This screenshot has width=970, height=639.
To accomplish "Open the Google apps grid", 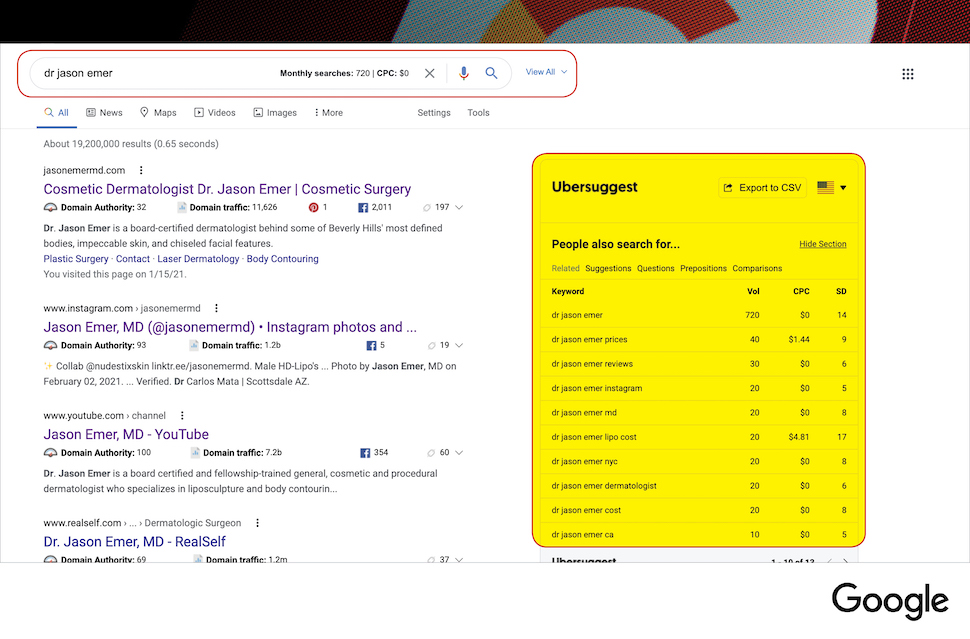I will pyautogui.click(x=908, y=74).
